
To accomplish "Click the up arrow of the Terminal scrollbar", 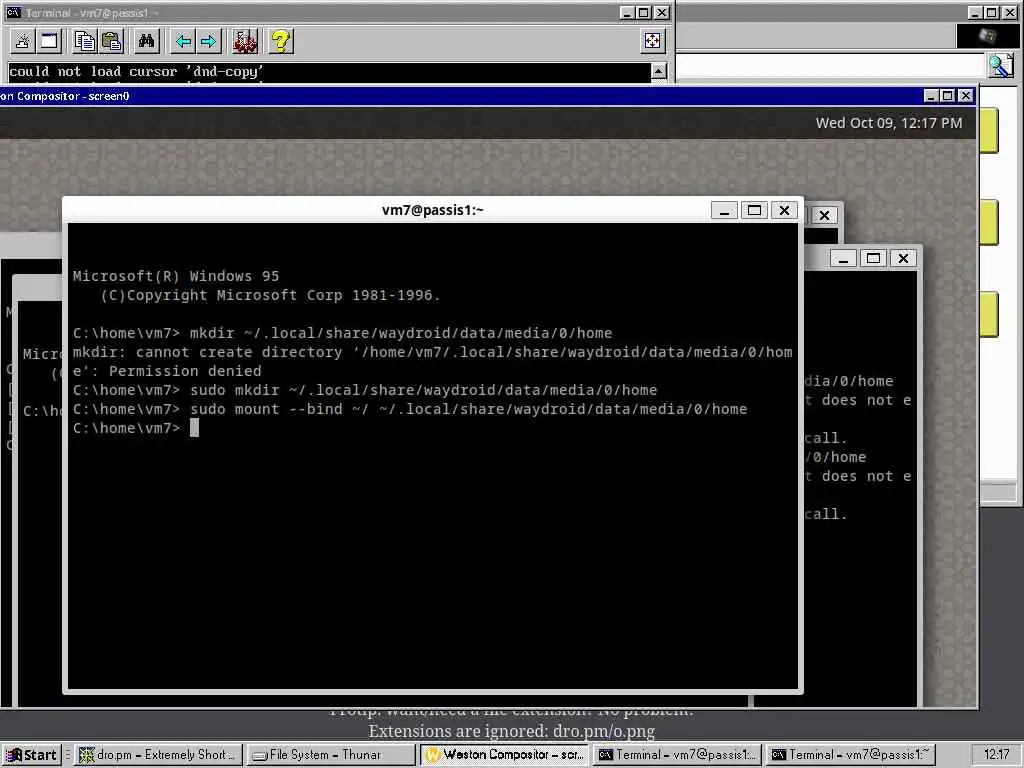I will click(x=659, y=71).
